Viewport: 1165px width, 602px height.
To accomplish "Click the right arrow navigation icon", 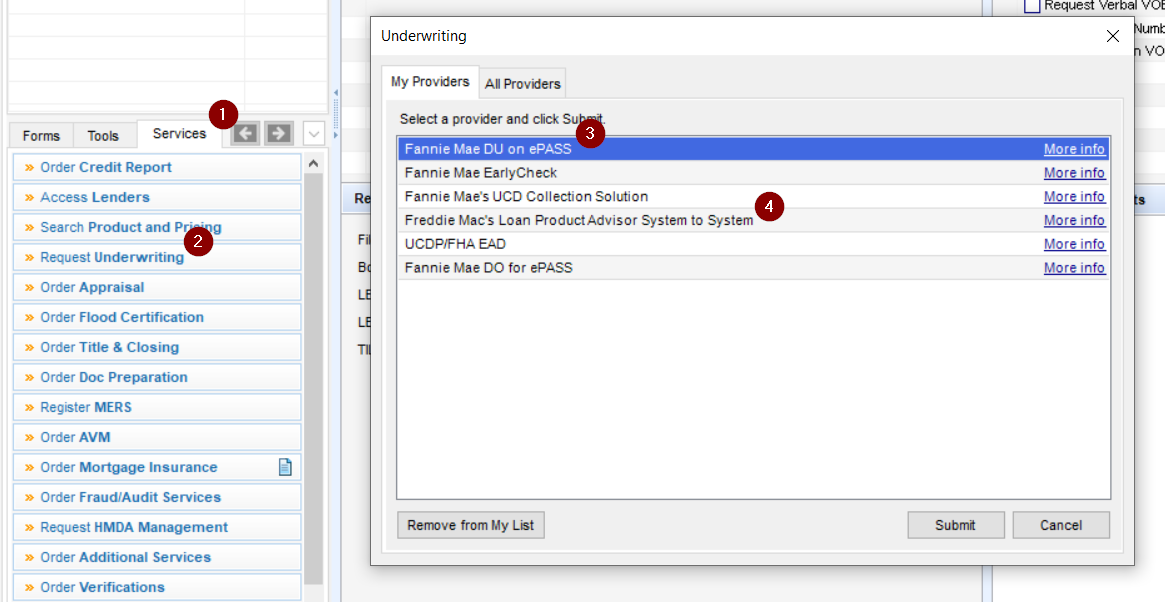I will tap(279, 133).
